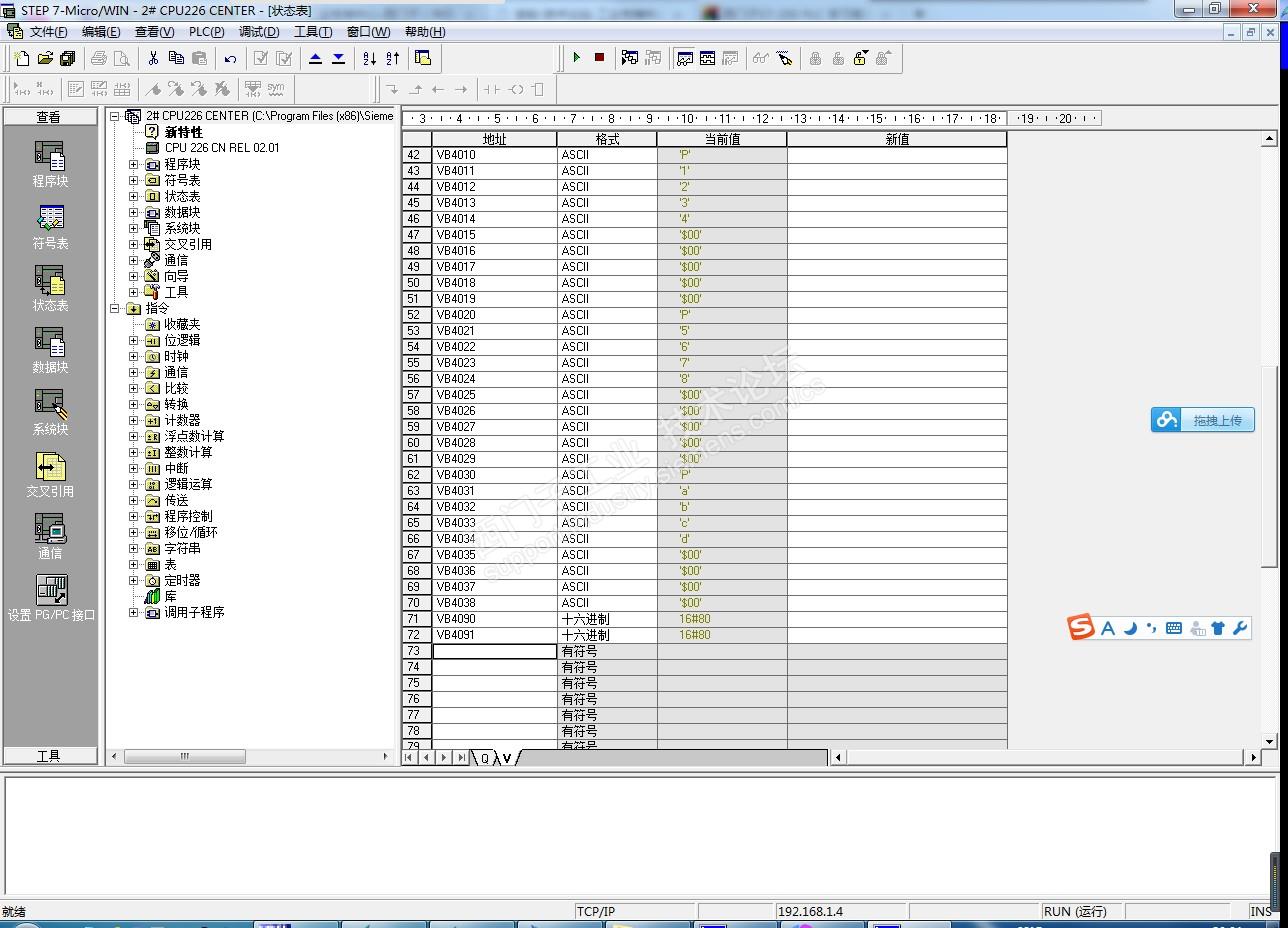Open Set PG/PC Interface in navigation bar
The height and width of the screenshot is (928, 1288).
pos(51,599)
